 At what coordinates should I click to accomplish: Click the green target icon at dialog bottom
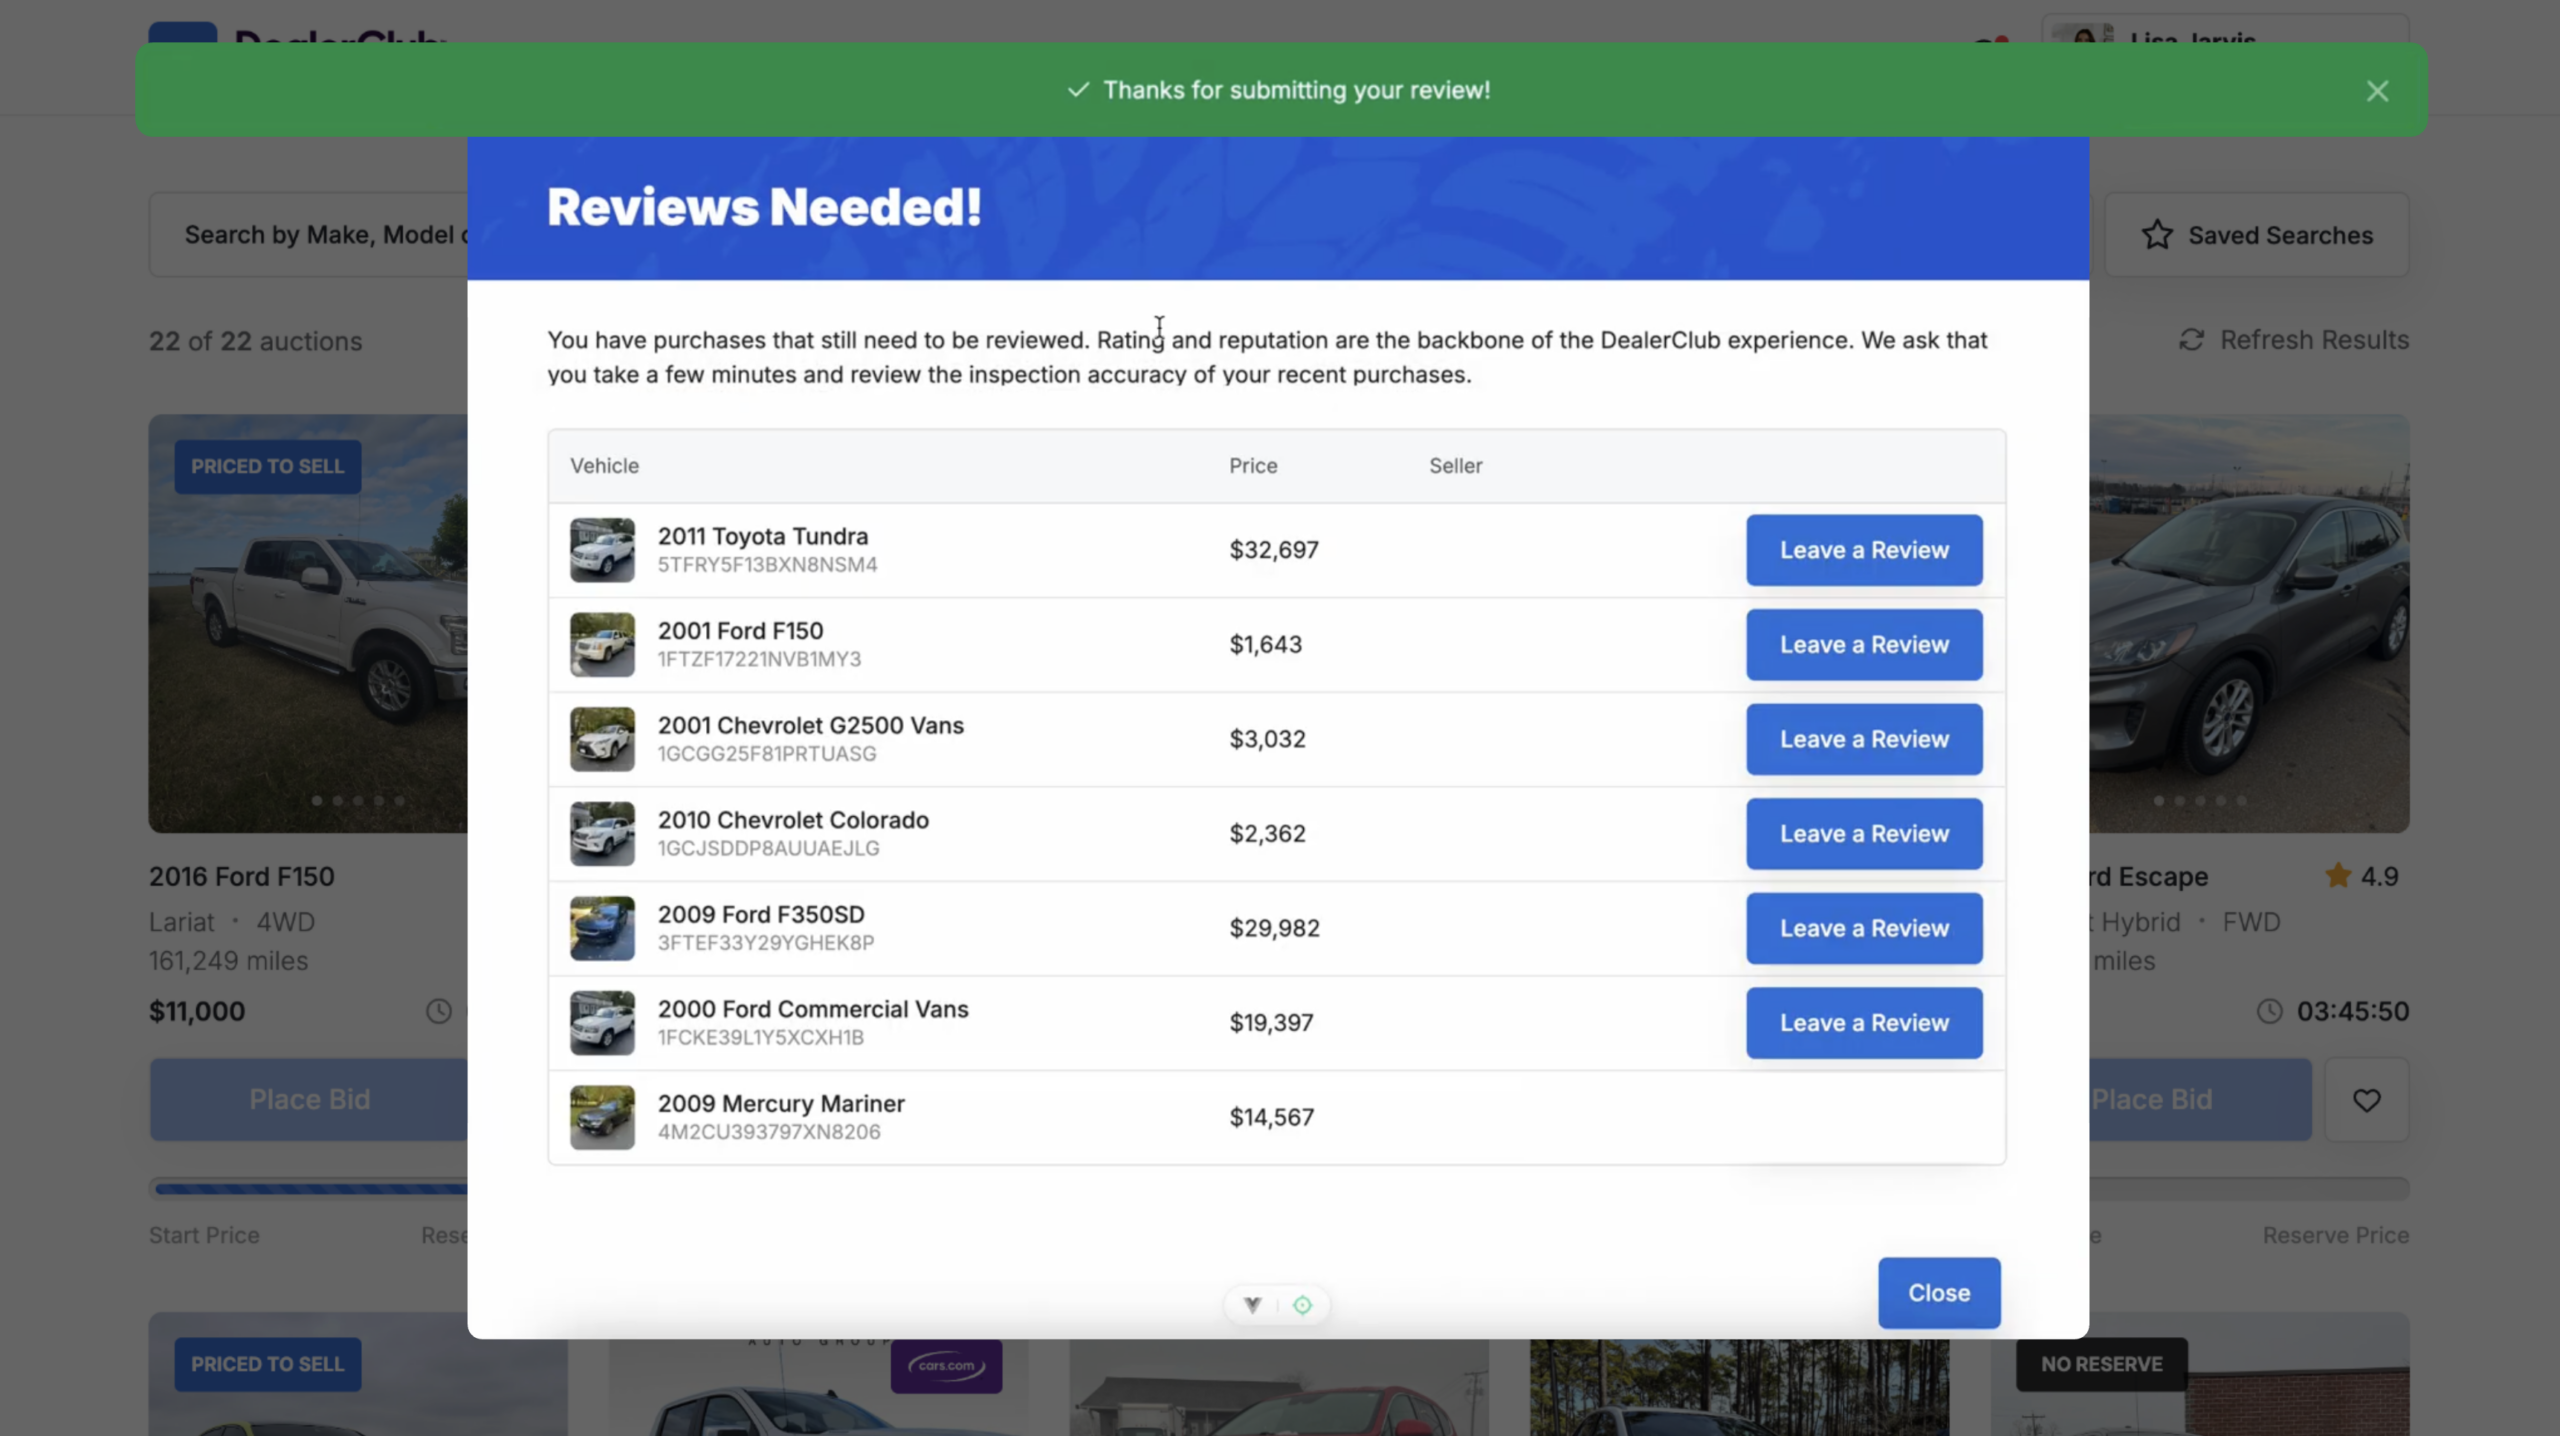[1302, 1305]
